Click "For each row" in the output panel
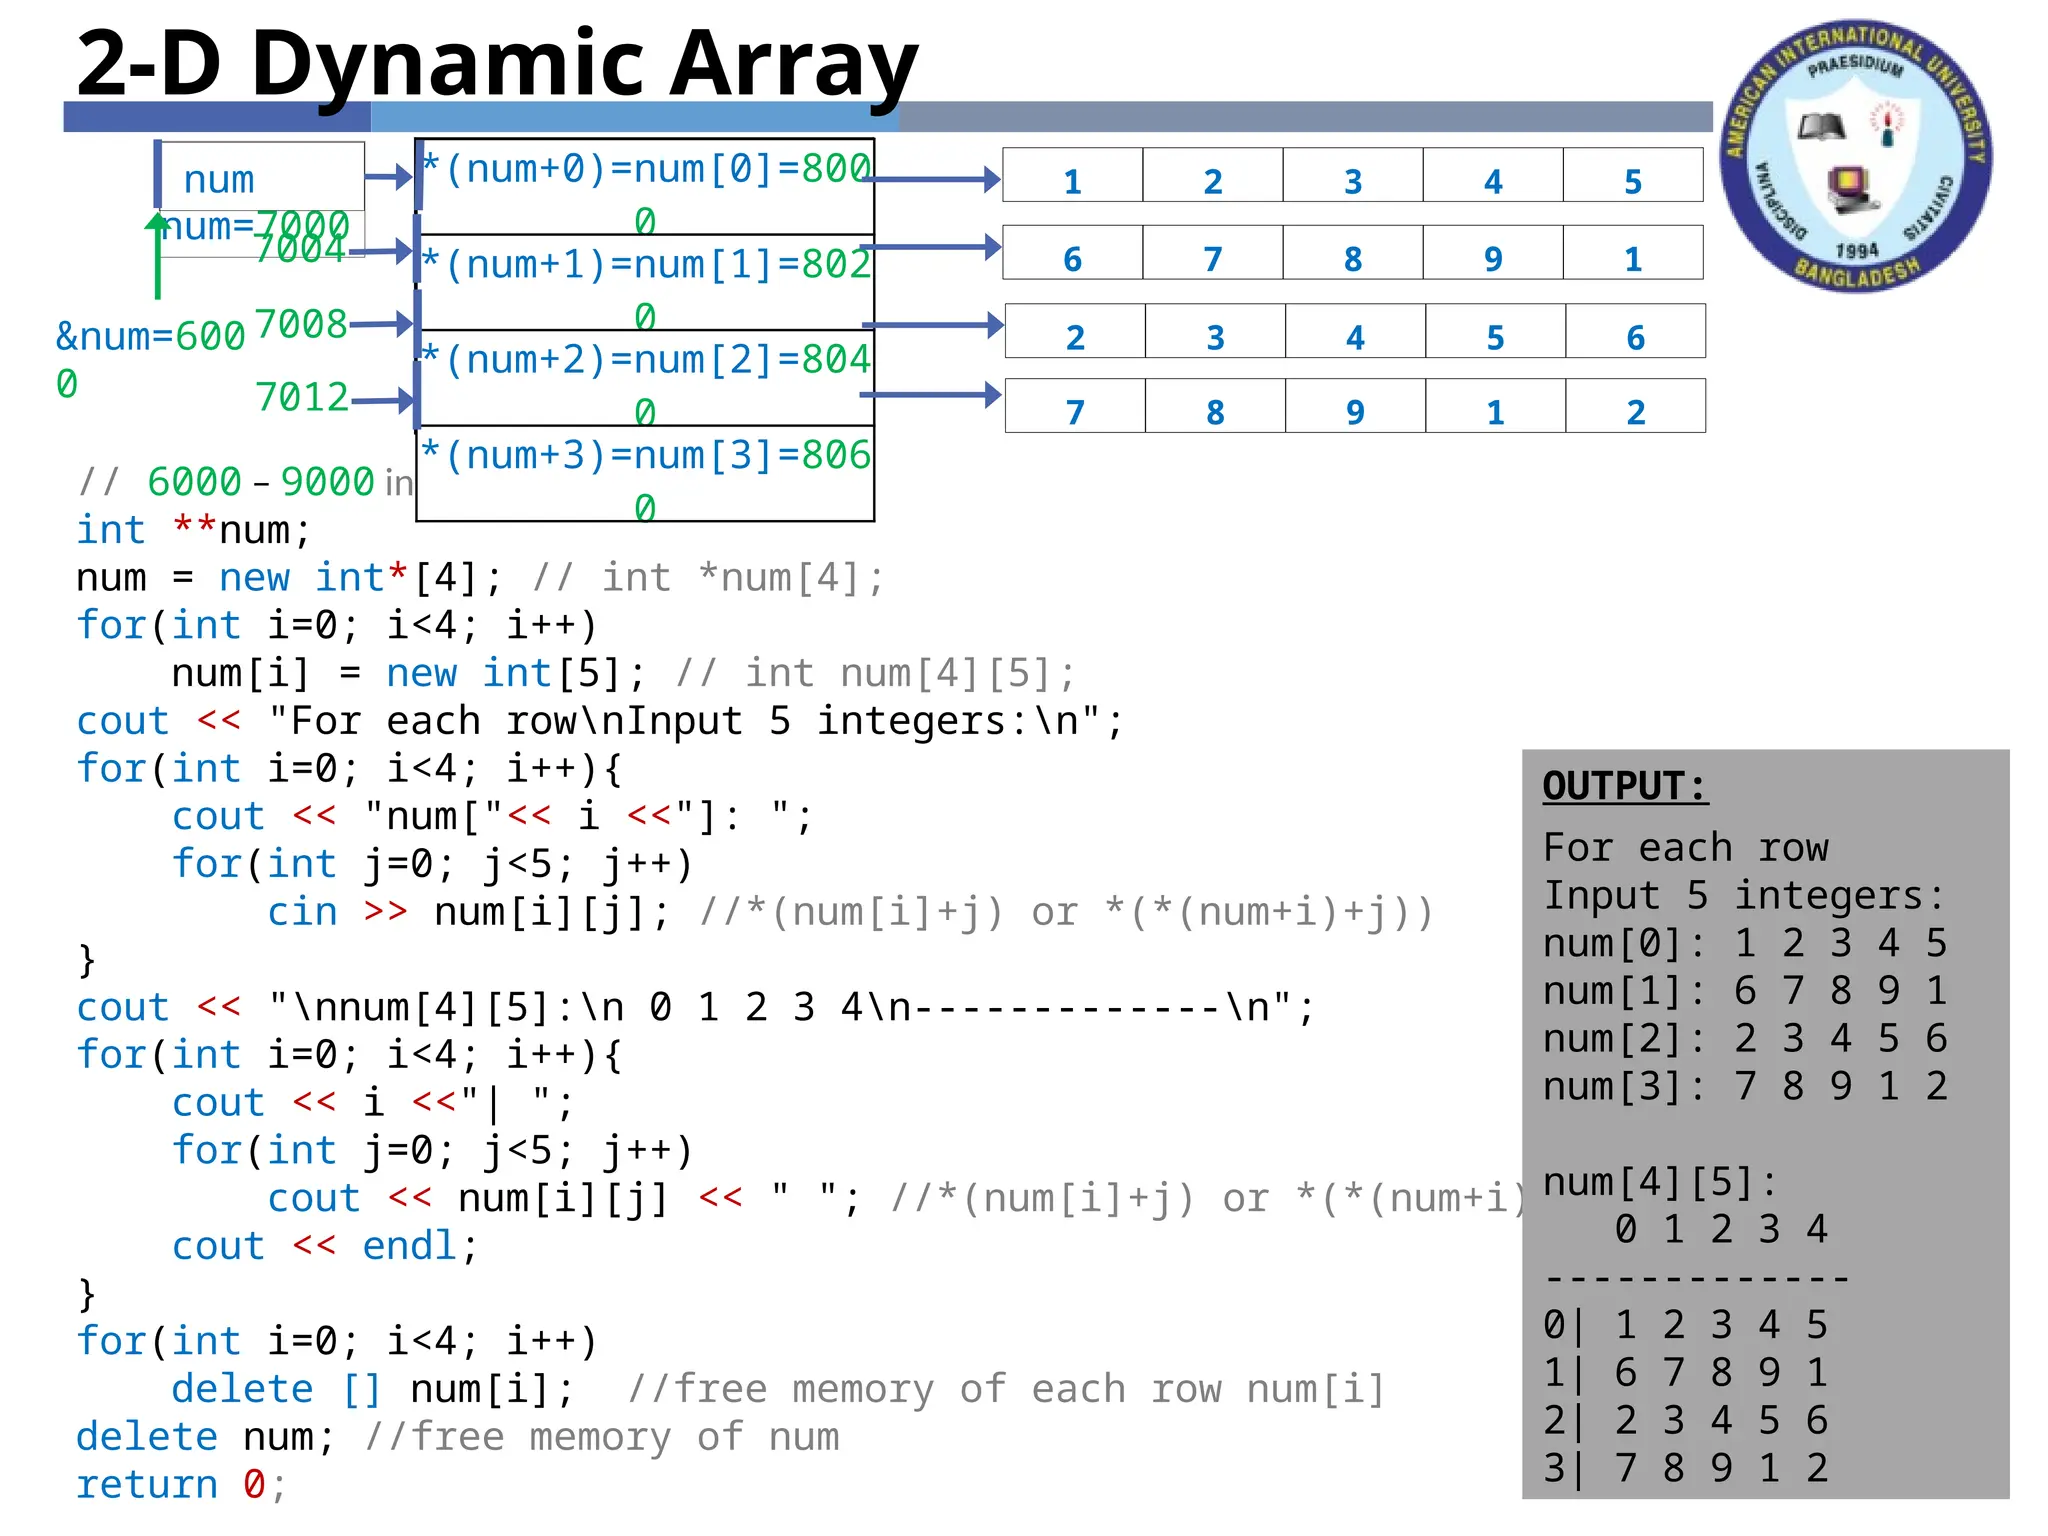Screen dimensions: 2048x1536 [1686, 848]
